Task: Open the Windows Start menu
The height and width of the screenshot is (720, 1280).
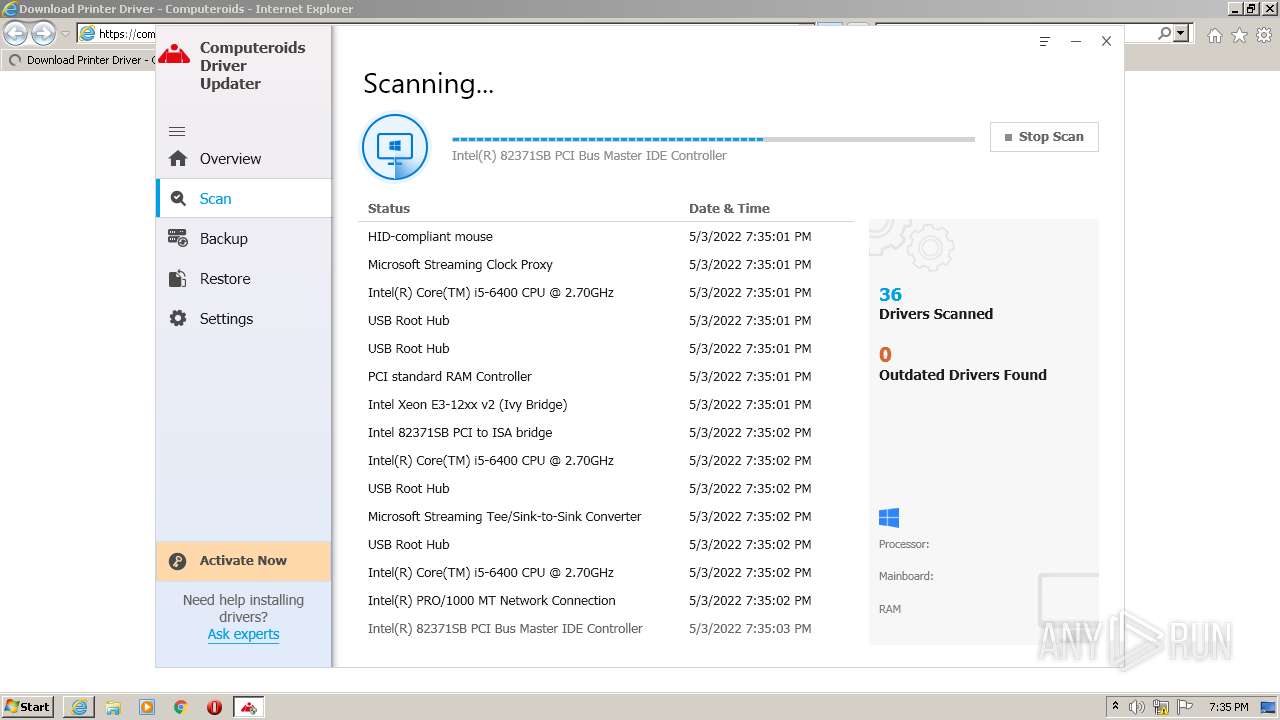Action: point(27,706)
